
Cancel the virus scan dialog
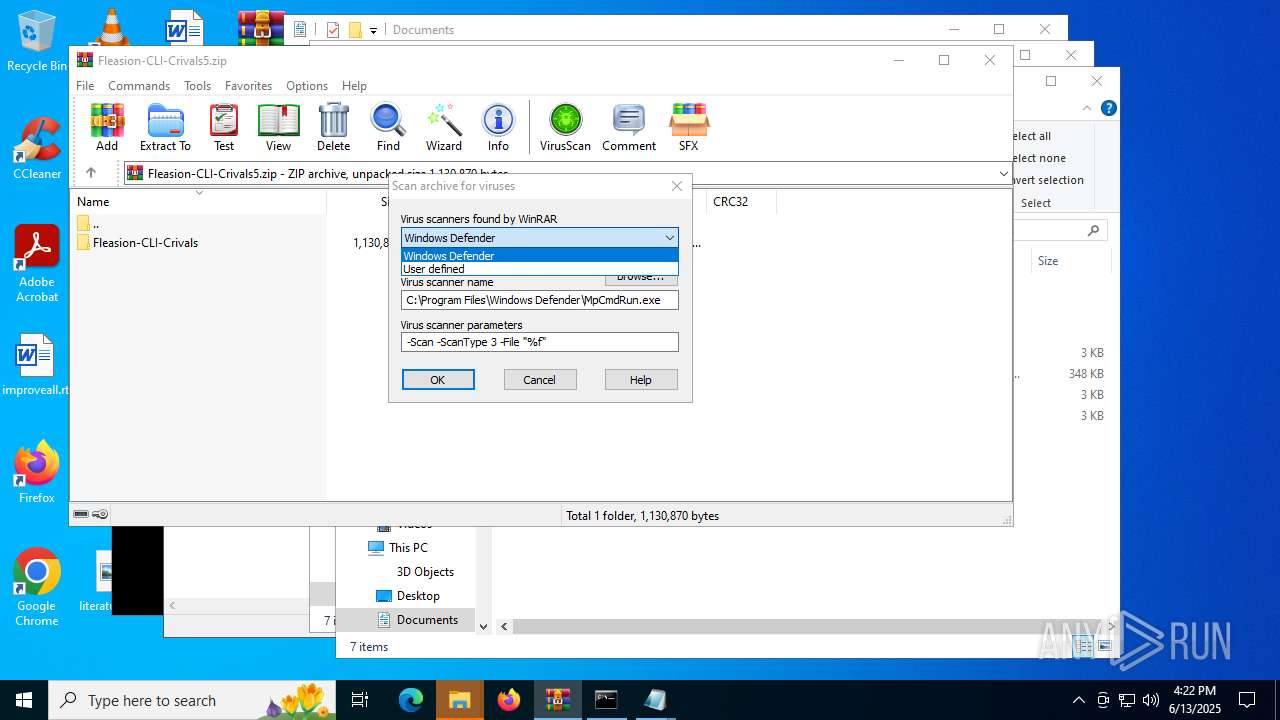coord(539,380)
